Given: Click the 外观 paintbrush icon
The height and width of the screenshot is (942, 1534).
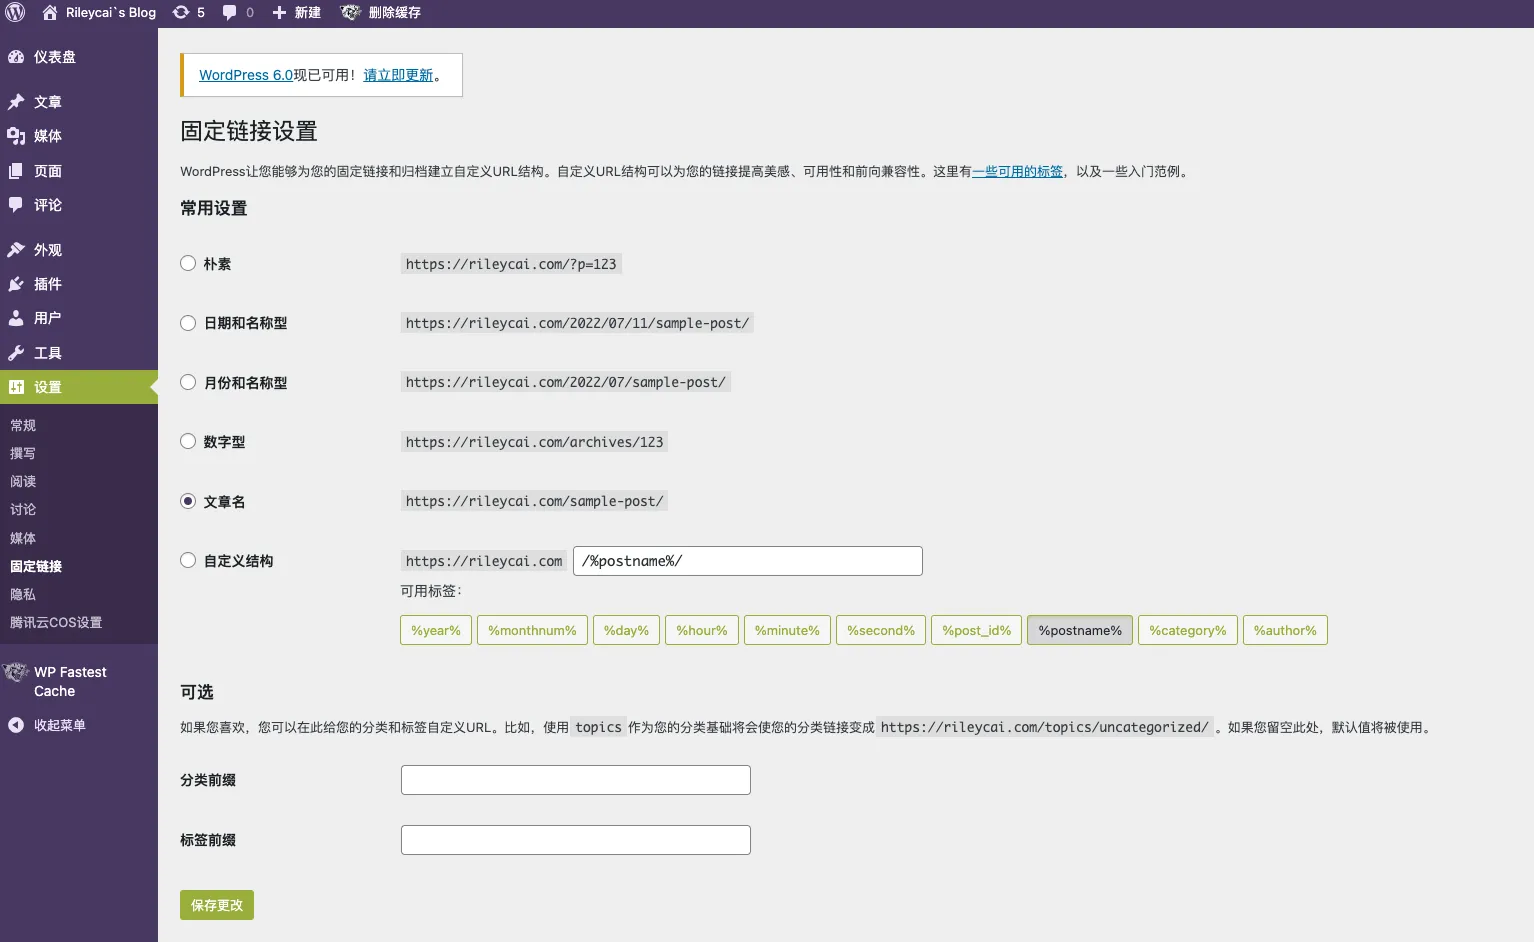Looking at the screenshot, I should click(16, 250).
